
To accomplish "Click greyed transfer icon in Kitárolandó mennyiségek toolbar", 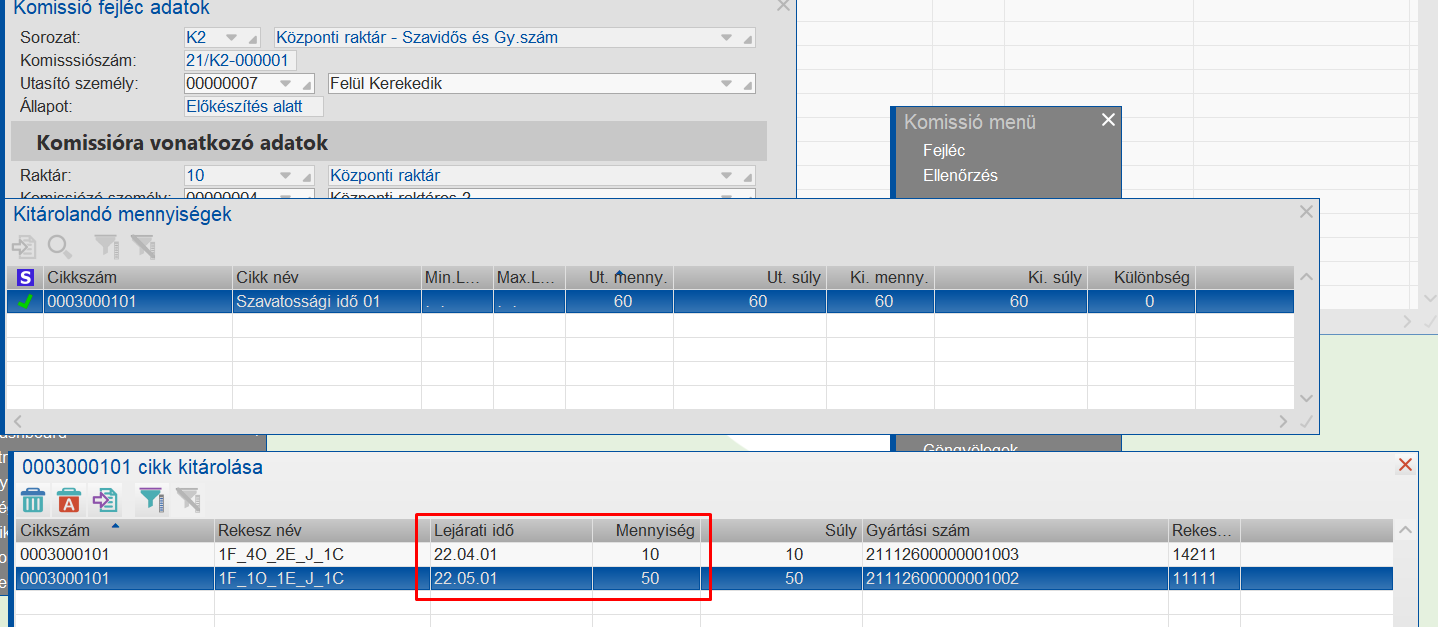I will [x=24, y=246].
